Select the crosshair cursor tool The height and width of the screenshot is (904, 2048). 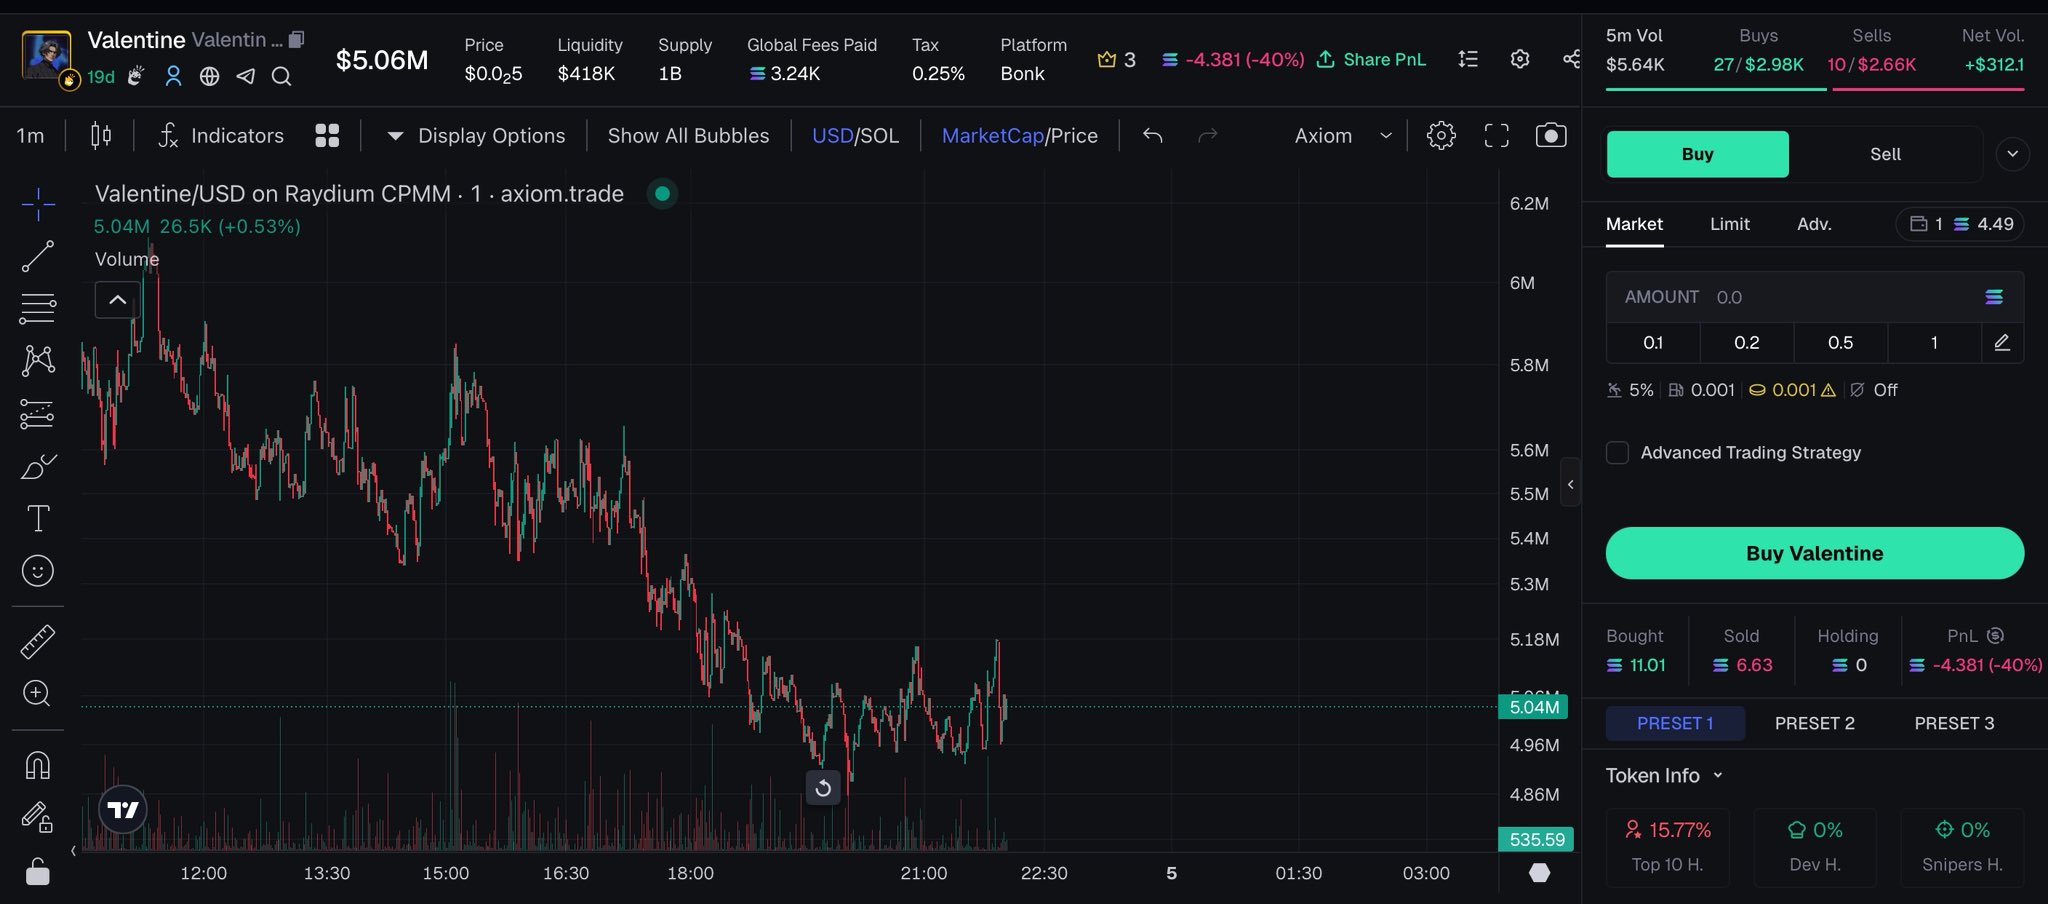pyautogui.click(x=38, y=204)
